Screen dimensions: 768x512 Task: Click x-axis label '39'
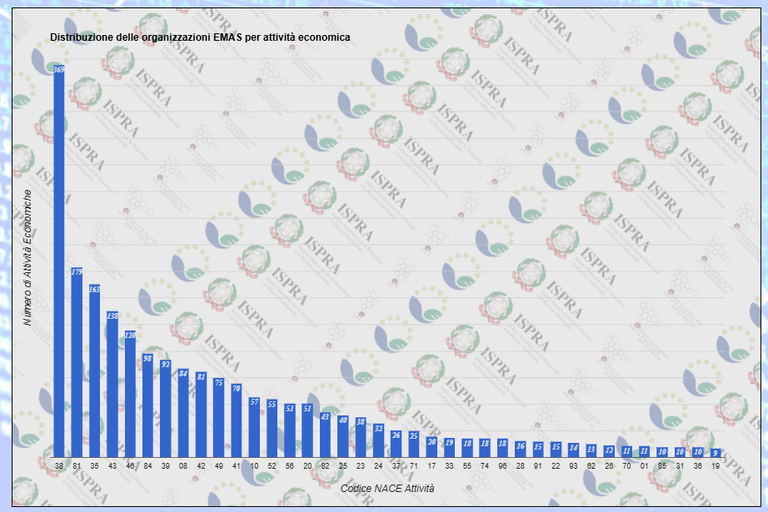point(166,466)
